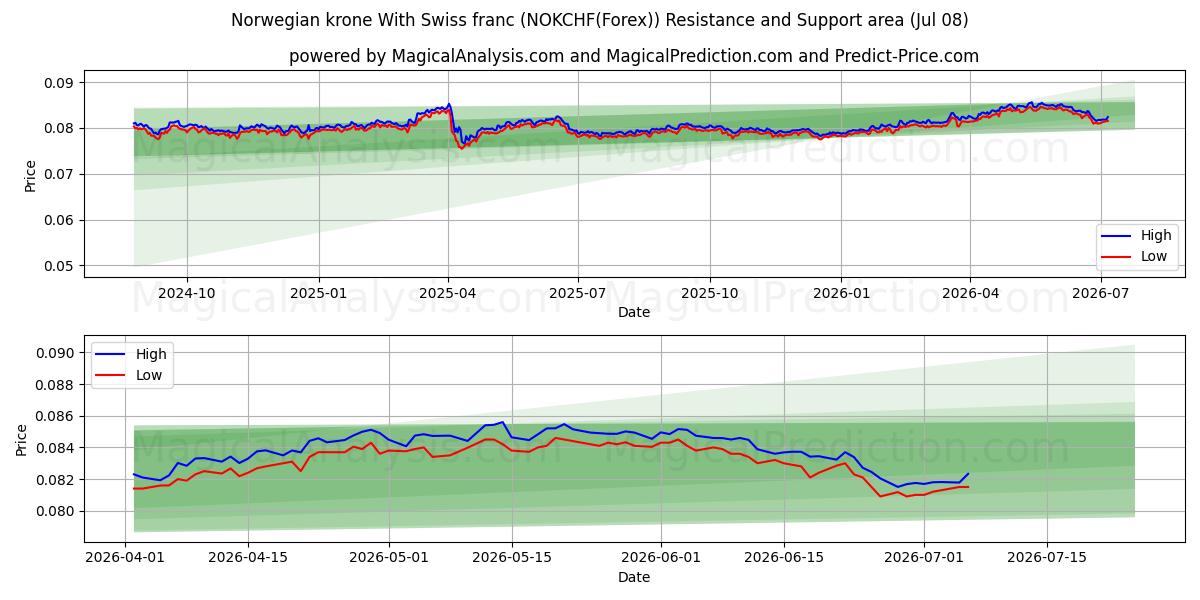Click the 2025-04 date tick label
Image resolution: width=1200 pixels, height=600 pixels.
coord(448,293)
